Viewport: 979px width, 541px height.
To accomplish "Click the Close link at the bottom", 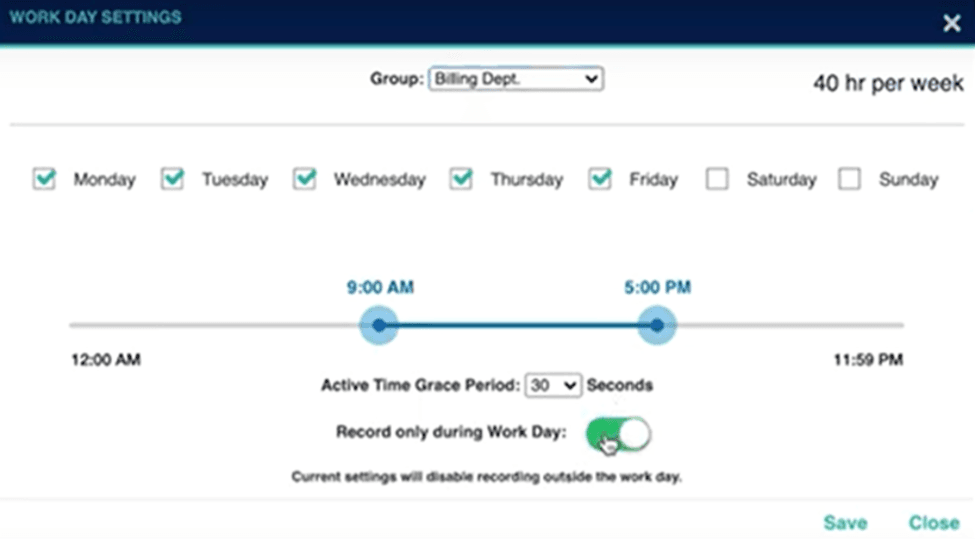I will click(933, 523).
